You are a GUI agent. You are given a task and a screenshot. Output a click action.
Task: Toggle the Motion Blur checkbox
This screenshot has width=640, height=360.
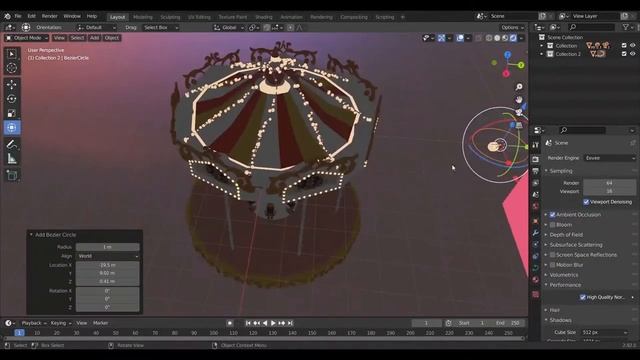pos(553,265)
